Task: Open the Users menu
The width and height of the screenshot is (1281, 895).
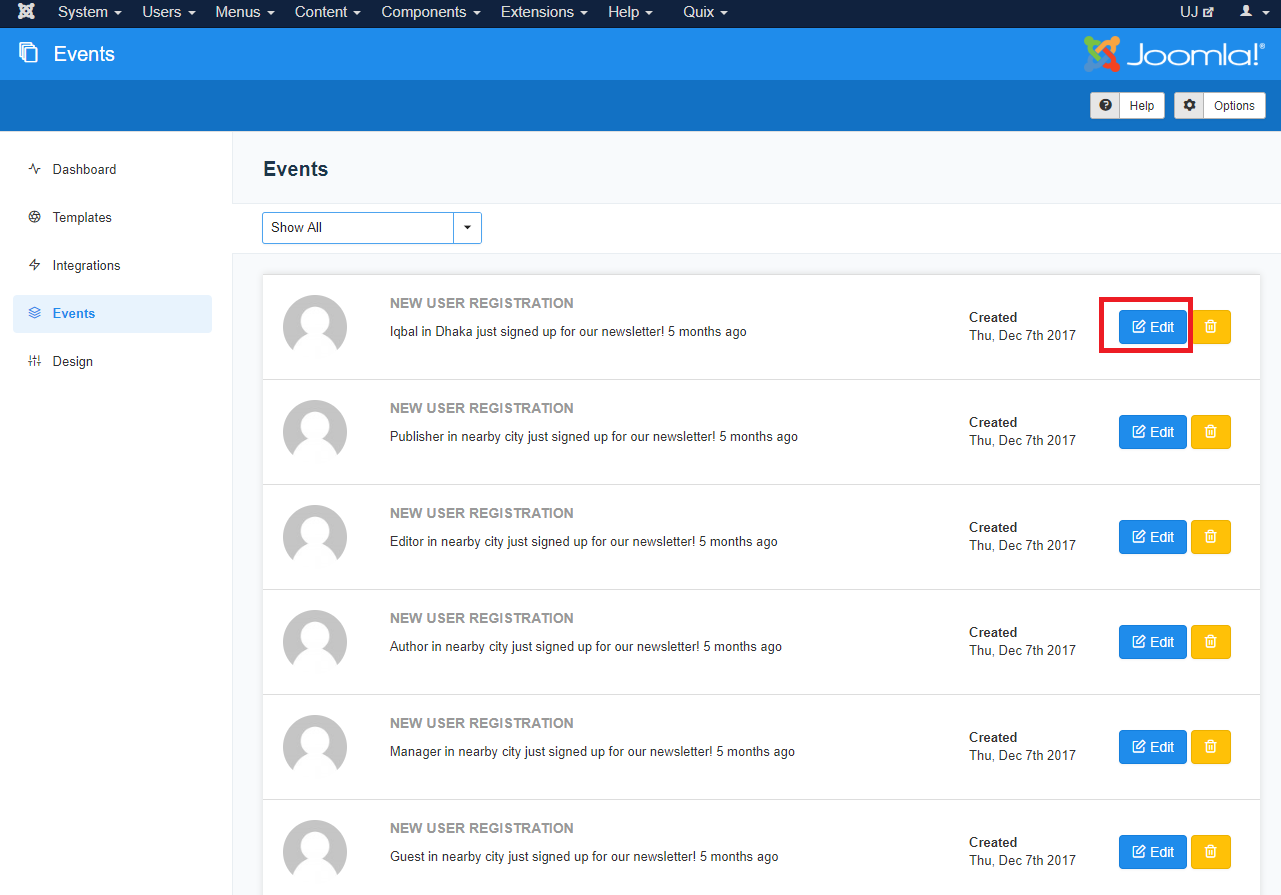Action: (169, 12)
